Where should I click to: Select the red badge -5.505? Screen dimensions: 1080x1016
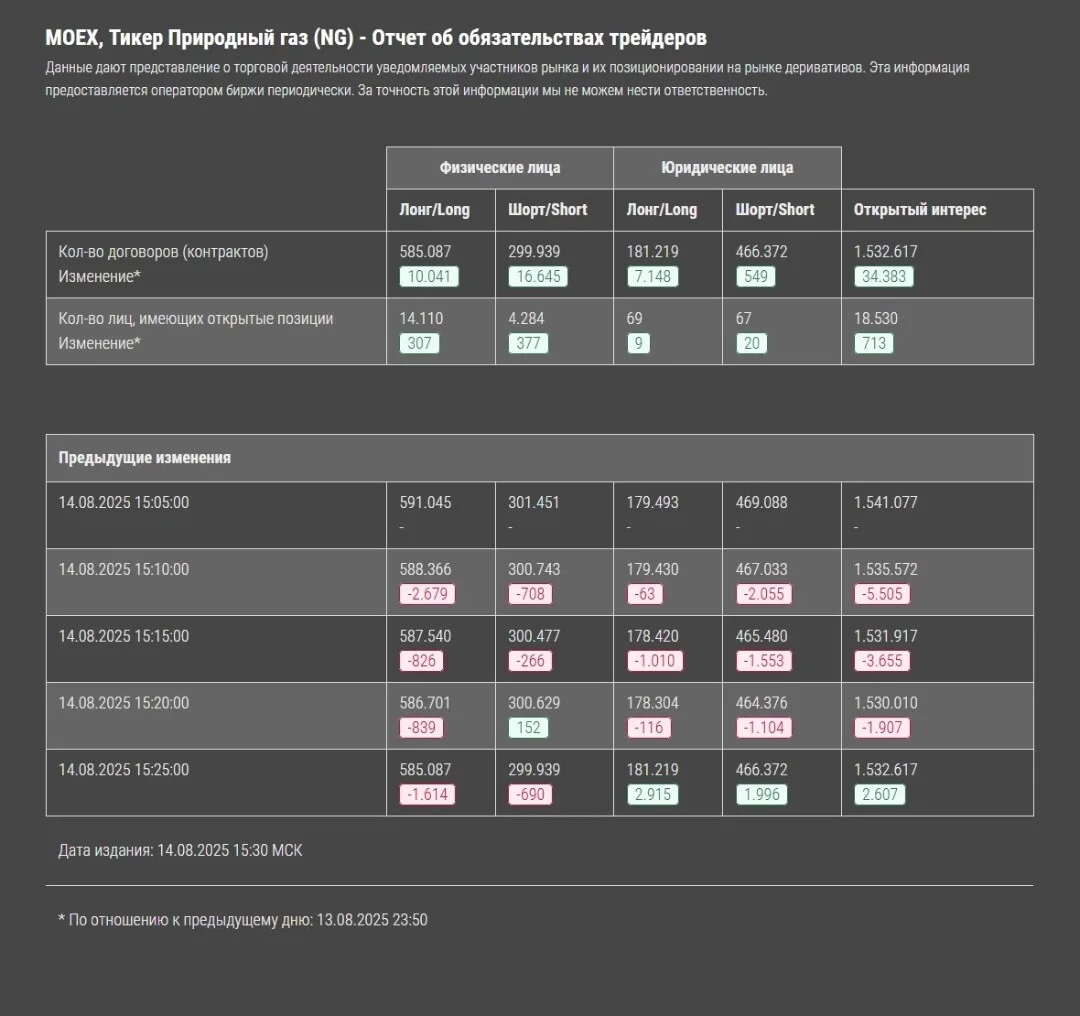click(x=882, y=594)
